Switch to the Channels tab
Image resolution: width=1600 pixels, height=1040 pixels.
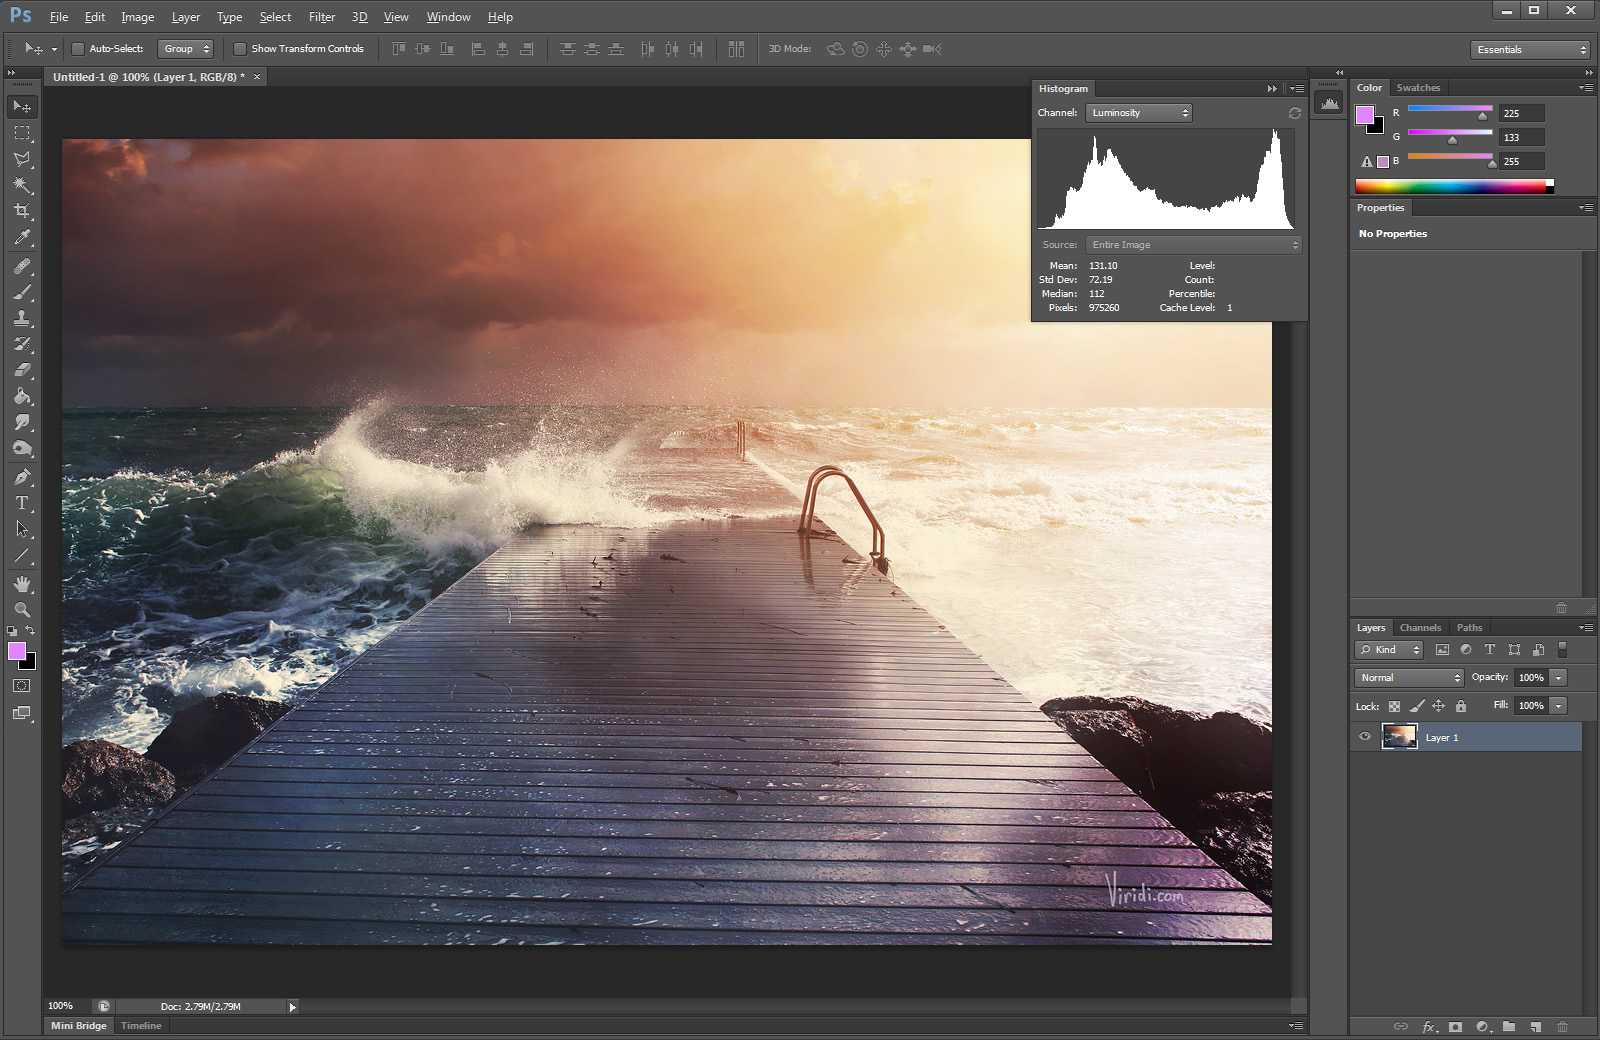pos(1420,628)
